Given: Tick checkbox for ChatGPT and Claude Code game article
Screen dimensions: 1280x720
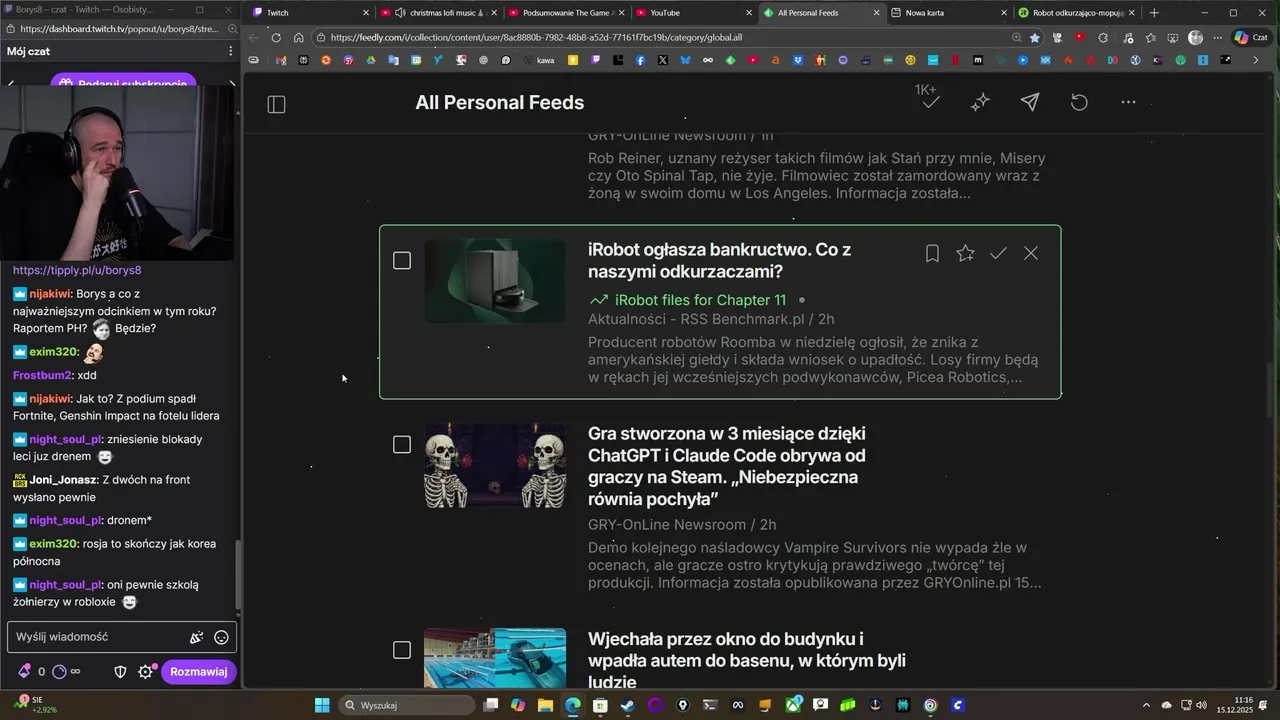Looking at the screenshot, I should pos(402,445).
